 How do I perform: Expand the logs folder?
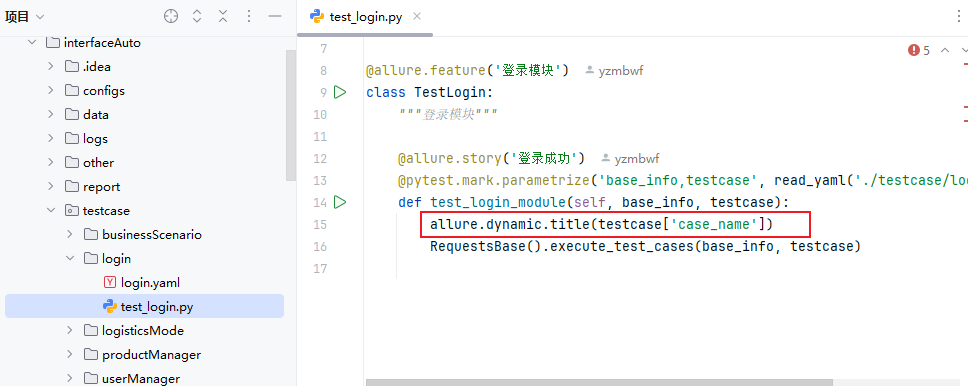[x=51, y=139]
